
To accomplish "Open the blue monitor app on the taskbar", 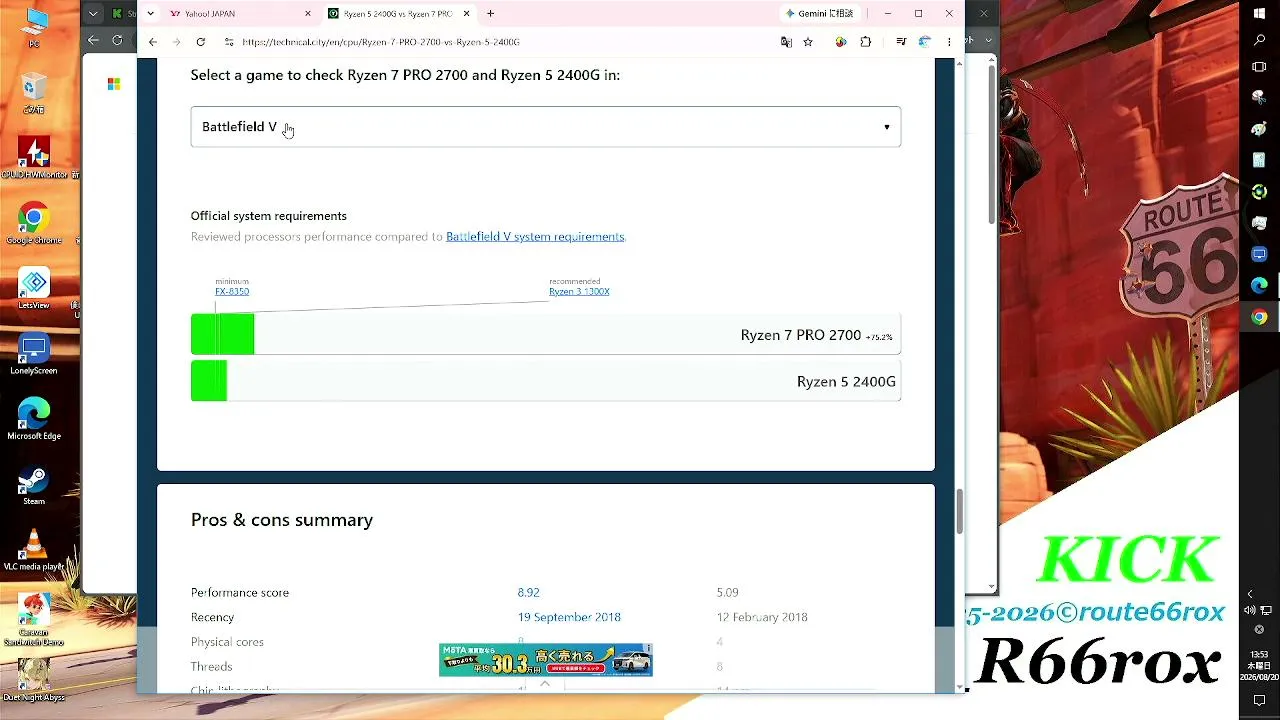I will point(1259,254).
